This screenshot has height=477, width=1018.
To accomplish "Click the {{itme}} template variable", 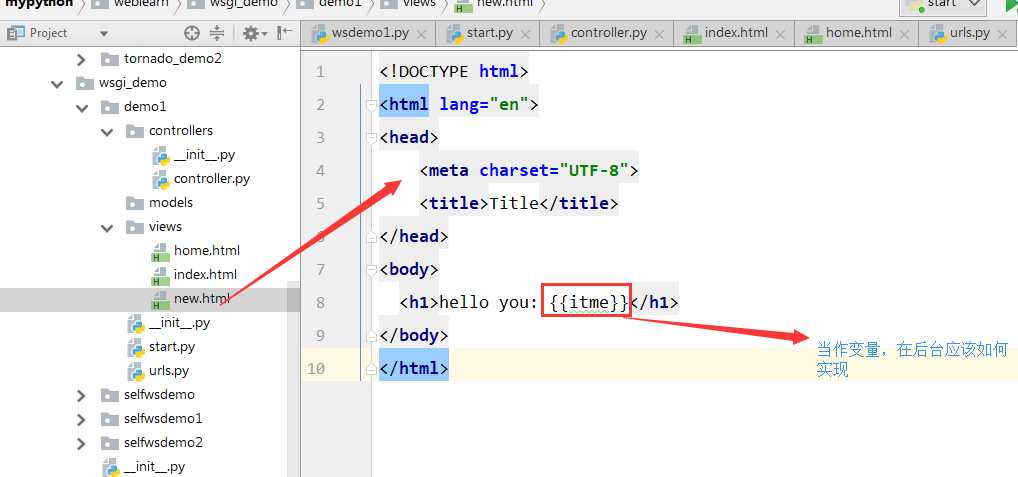I will click(x=589, y=302).
